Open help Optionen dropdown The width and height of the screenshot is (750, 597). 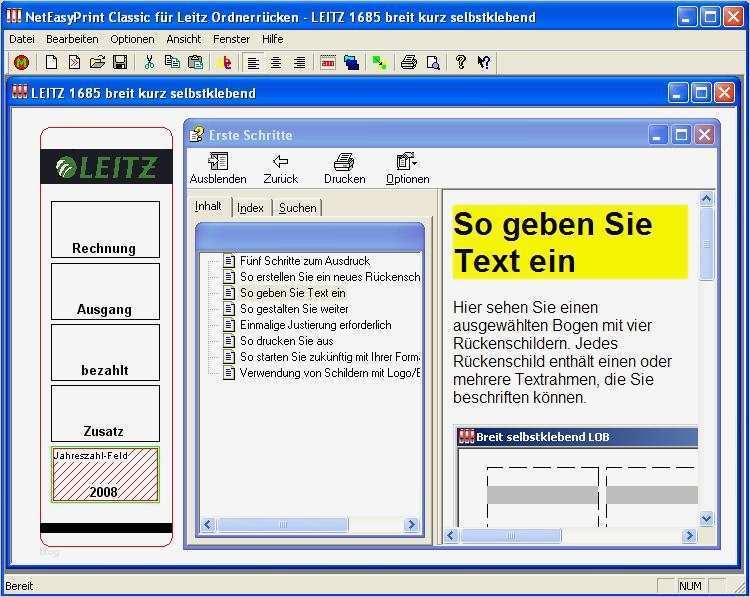tap(408, 168)
